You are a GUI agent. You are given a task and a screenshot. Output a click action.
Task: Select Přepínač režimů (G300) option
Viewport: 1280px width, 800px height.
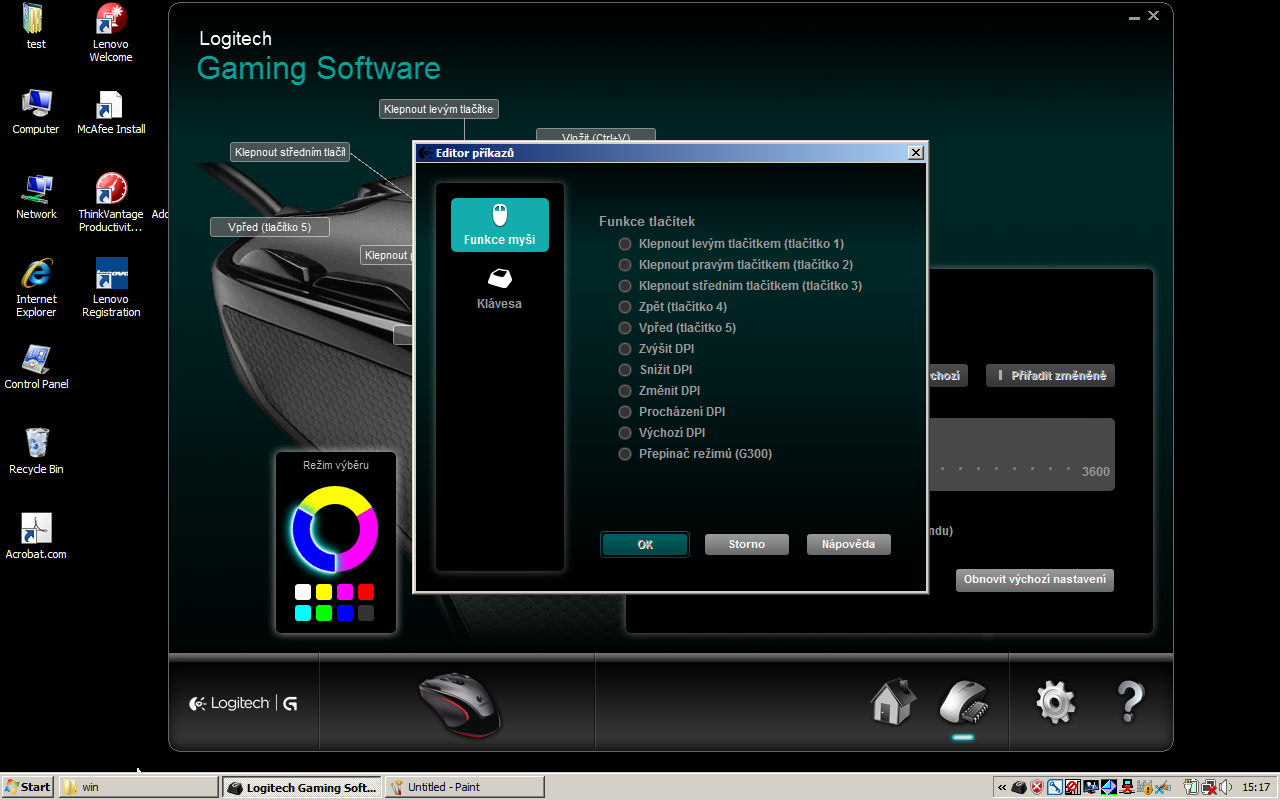point(695,454)
